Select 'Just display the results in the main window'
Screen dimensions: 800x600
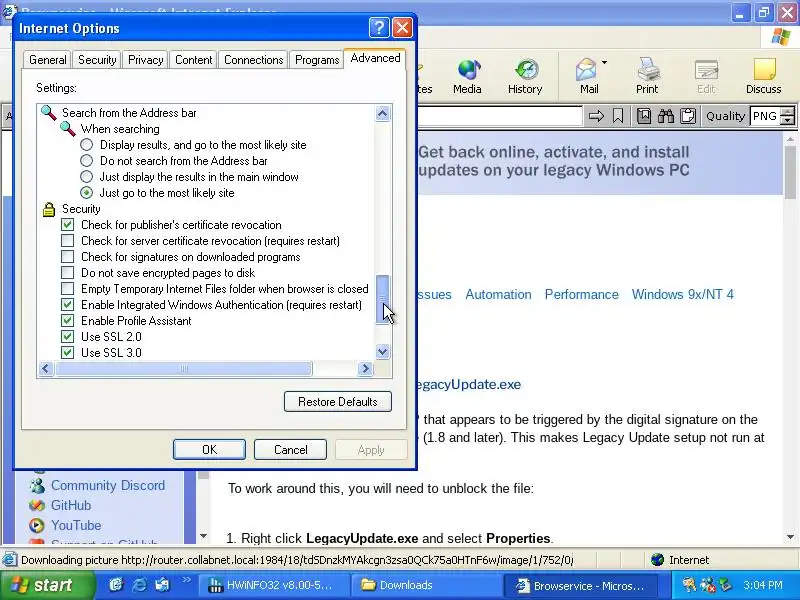(x=87, y=177)
